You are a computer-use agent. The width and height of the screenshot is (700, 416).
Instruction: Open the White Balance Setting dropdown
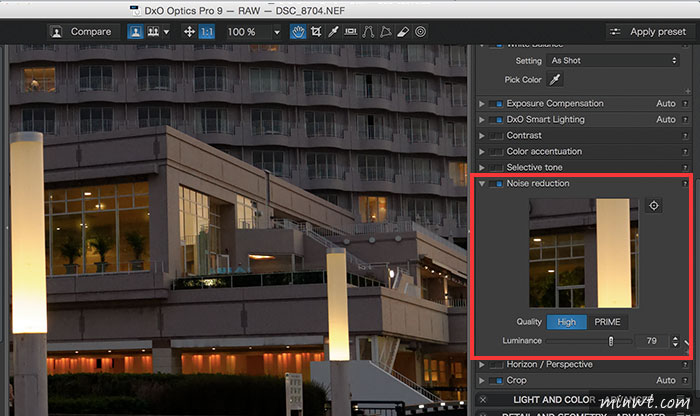click(x=613, y=60)
